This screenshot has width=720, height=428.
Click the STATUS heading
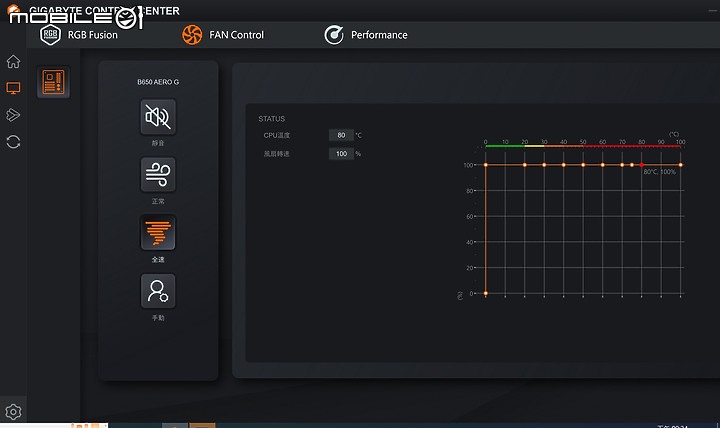[x=271, y=118]
